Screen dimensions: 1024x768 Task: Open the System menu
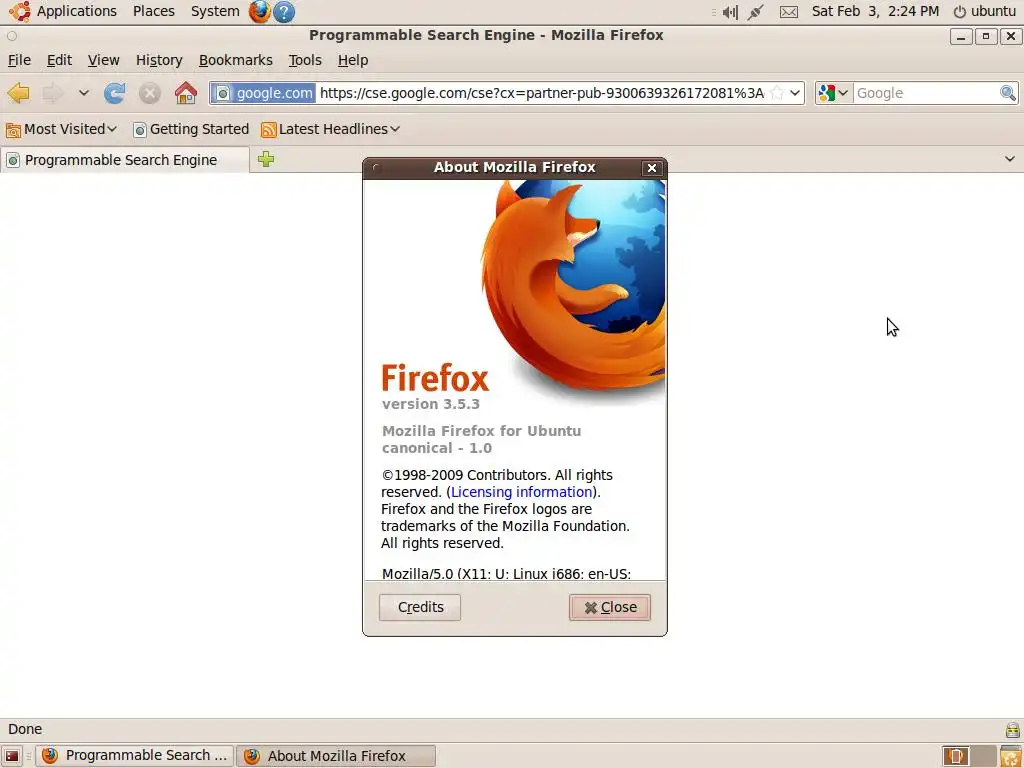click(x=215, y=11)
